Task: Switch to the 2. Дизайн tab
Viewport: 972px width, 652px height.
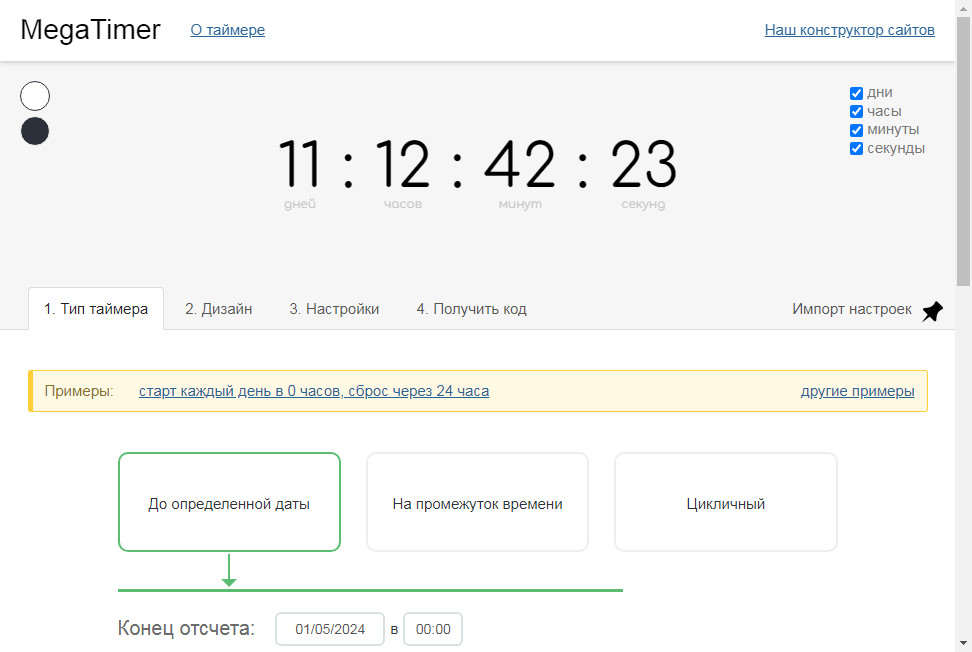Action: 218,309
